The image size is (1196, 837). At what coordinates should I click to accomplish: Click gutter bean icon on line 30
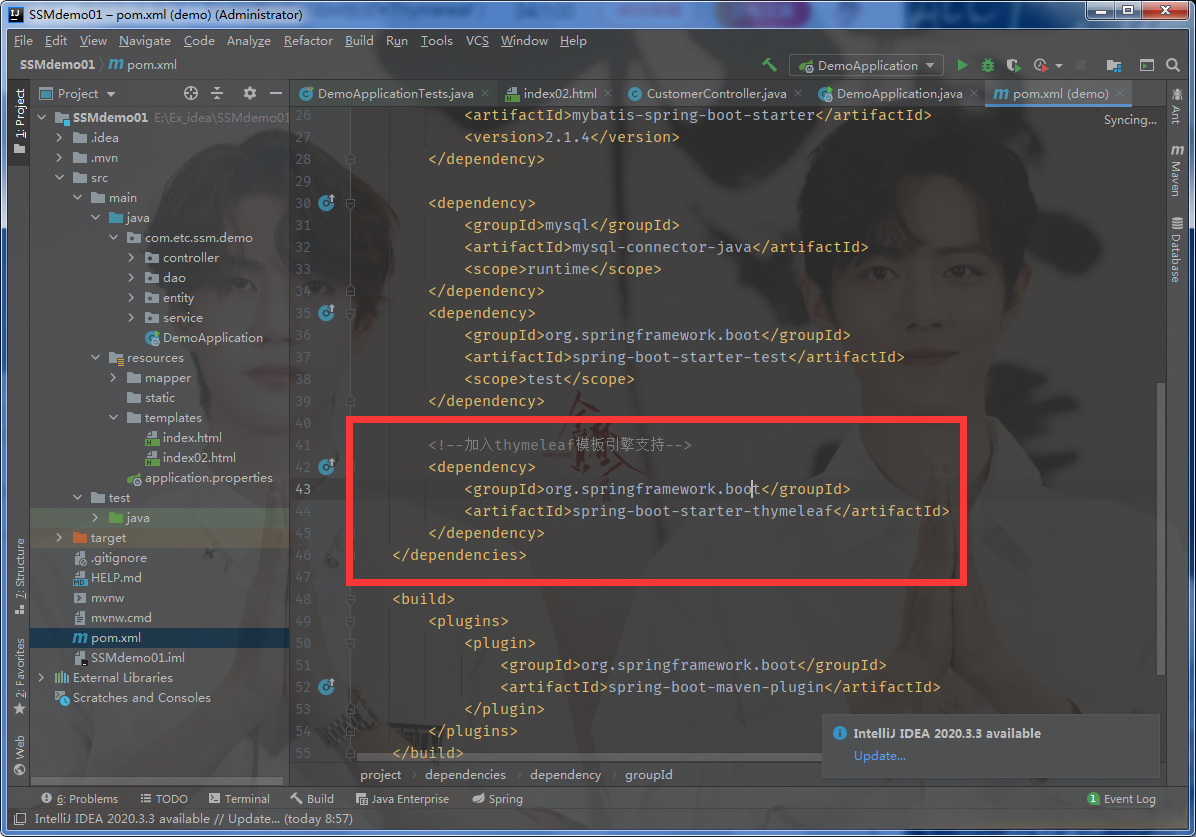point(326,203)
